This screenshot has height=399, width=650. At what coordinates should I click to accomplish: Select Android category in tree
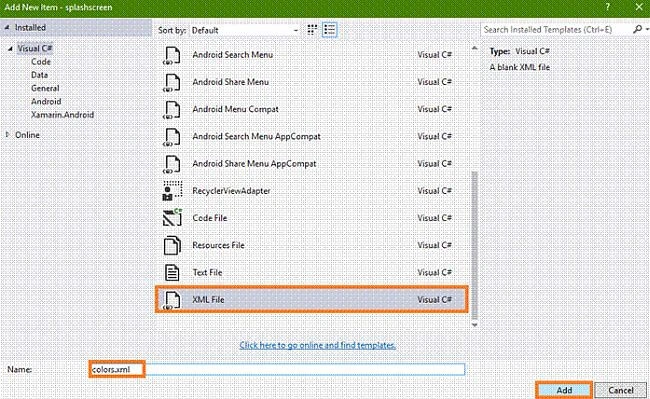(x=46, y=102)
